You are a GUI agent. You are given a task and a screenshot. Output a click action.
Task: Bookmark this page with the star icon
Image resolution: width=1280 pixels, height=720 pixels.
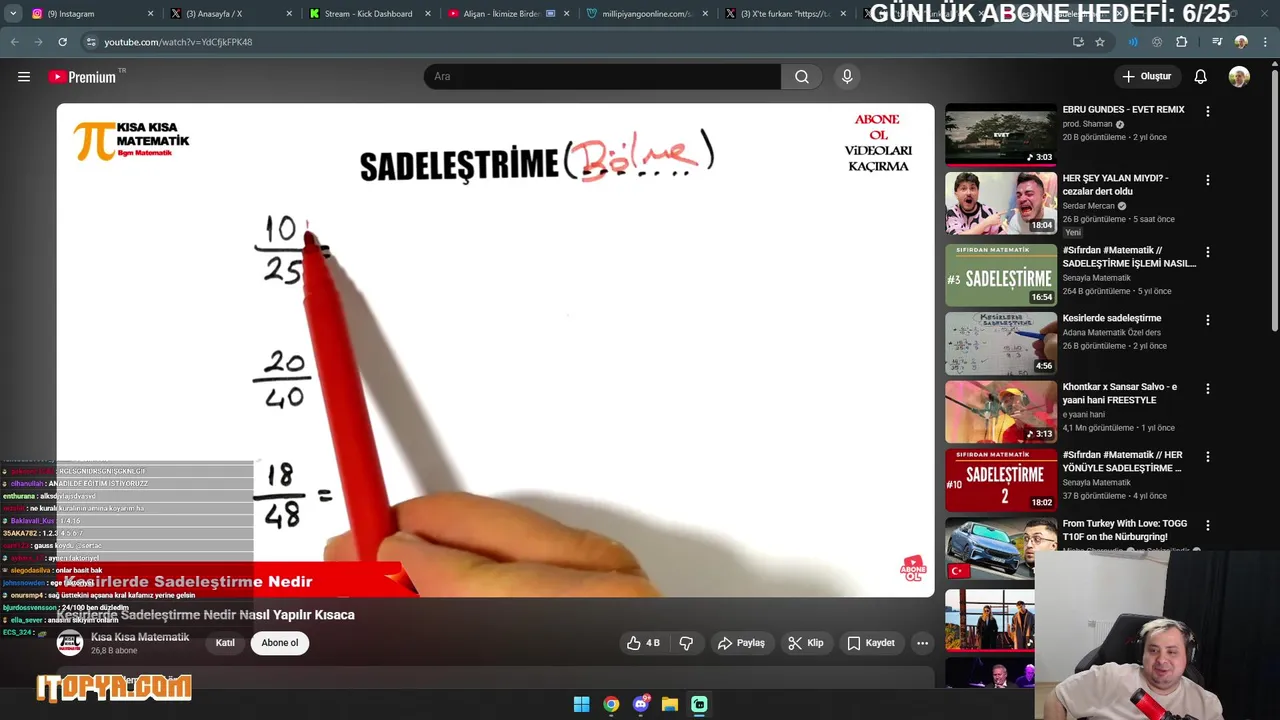pos(1100,42)
